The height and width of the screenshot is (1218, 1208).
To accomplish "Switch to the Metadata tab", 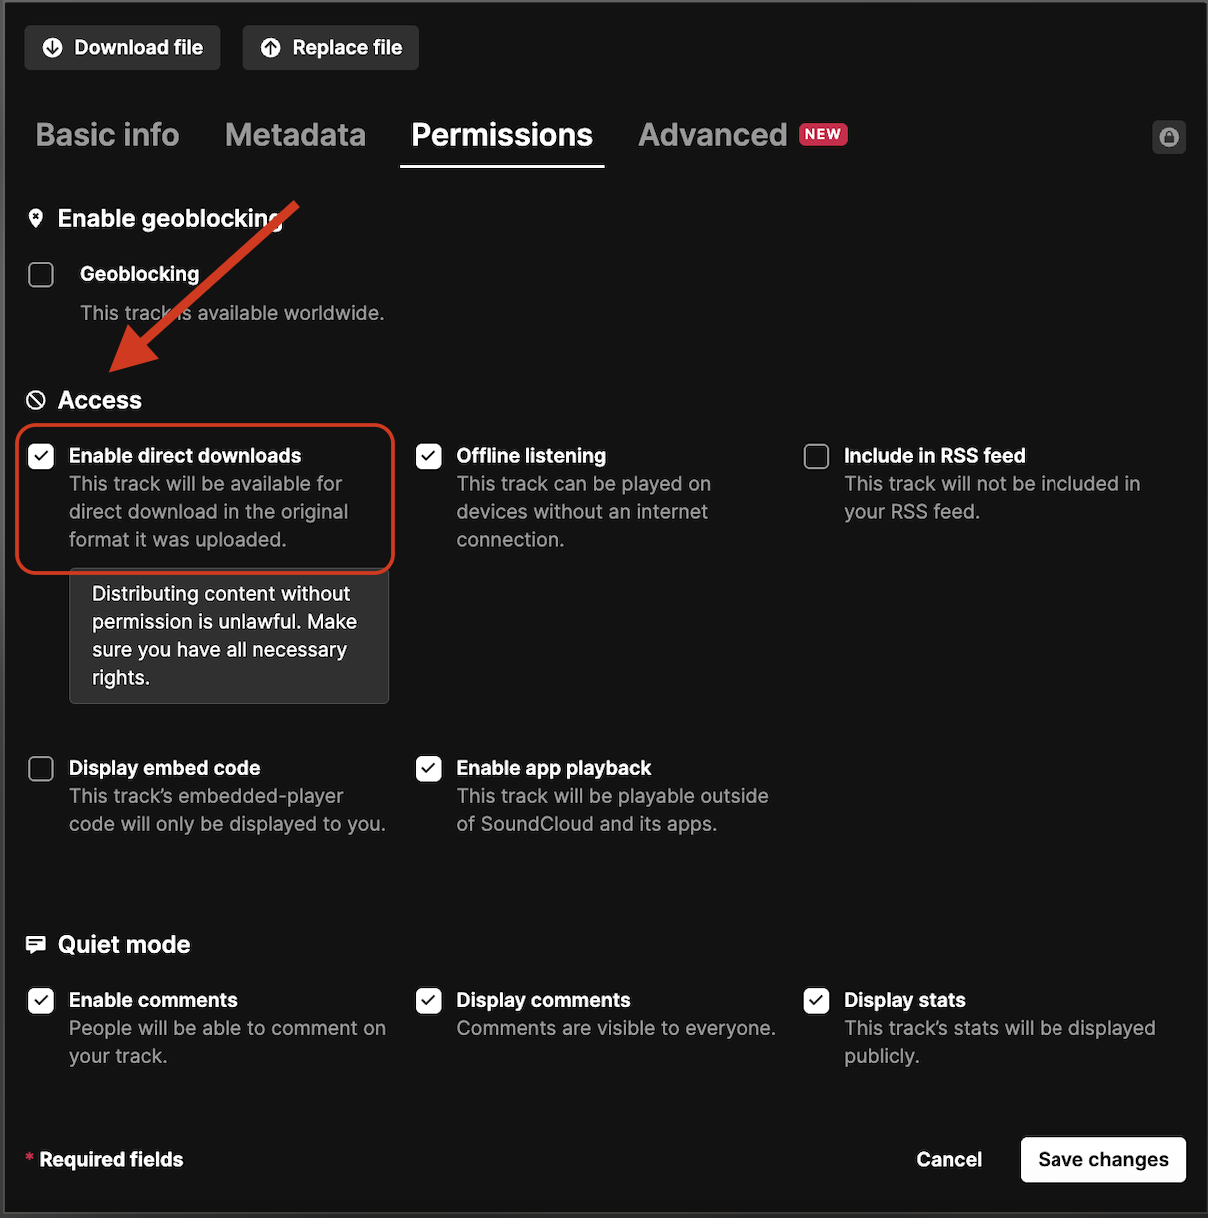I will (x=295, y=135).
